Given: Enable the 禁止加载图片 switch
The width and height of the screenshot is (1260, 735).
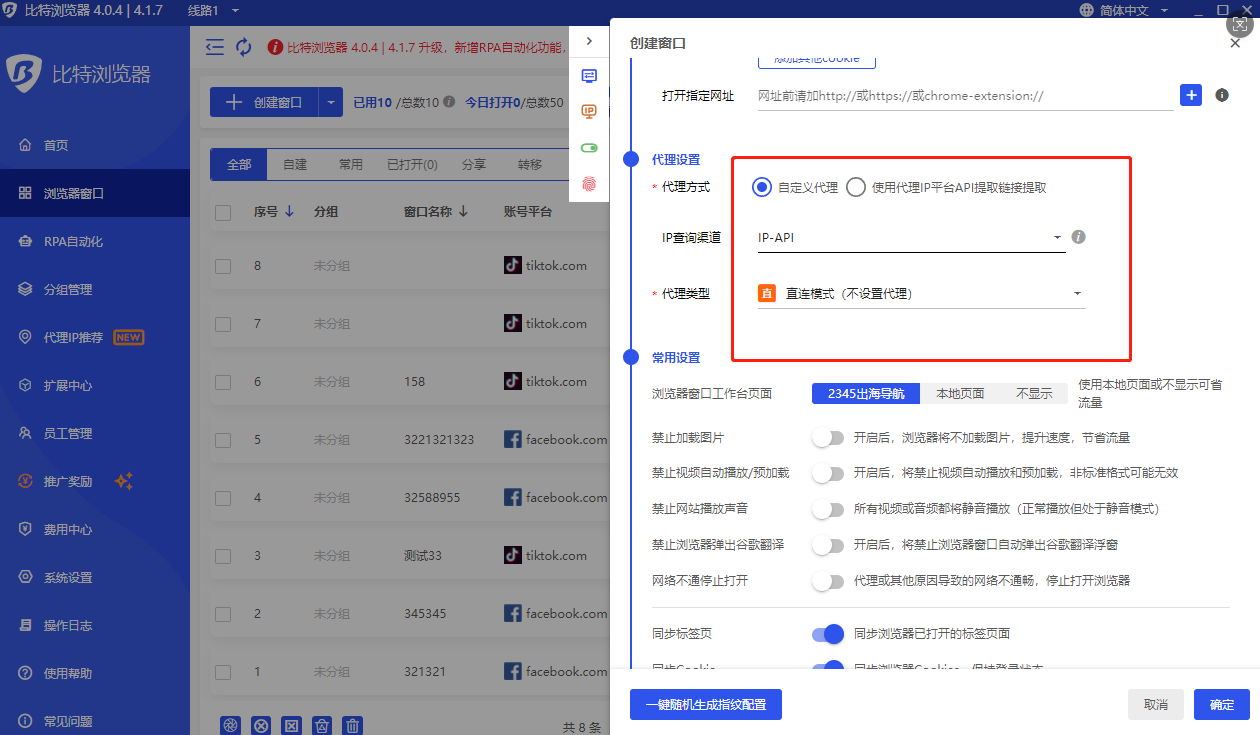Looking at the screenshot, I should [828, 438].
